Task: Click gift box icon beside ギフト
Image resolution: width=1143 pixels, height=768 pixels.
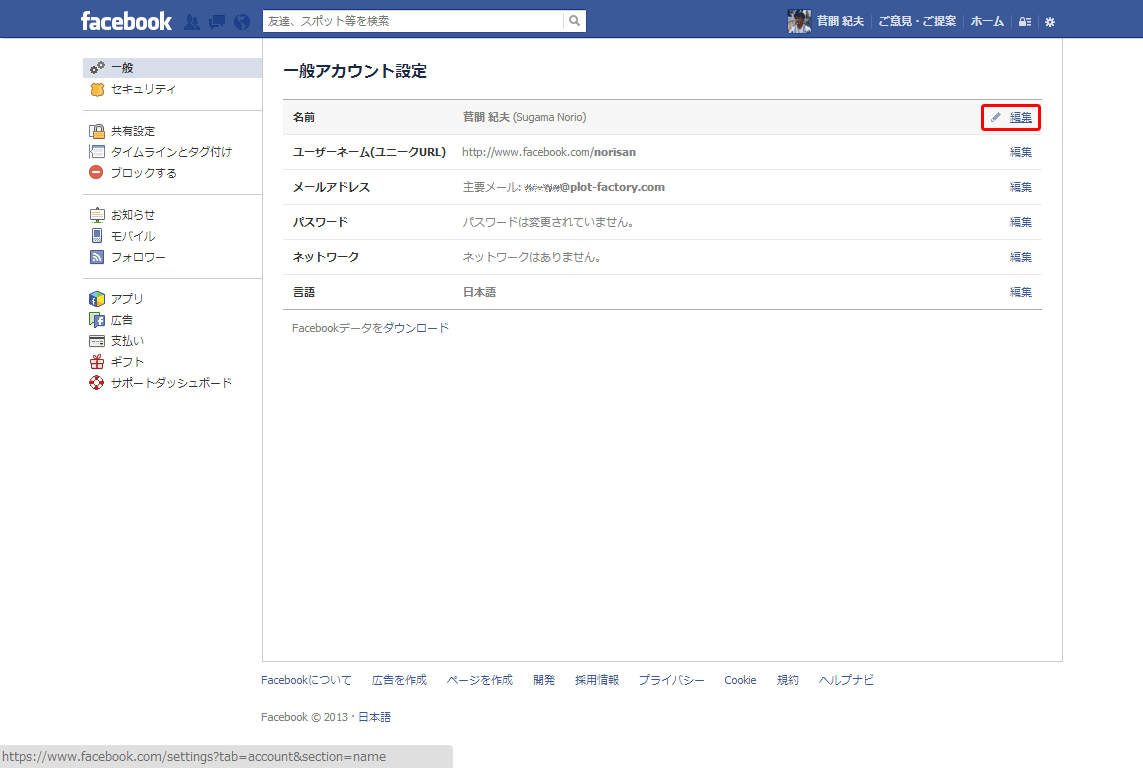Action: (97, 361)
